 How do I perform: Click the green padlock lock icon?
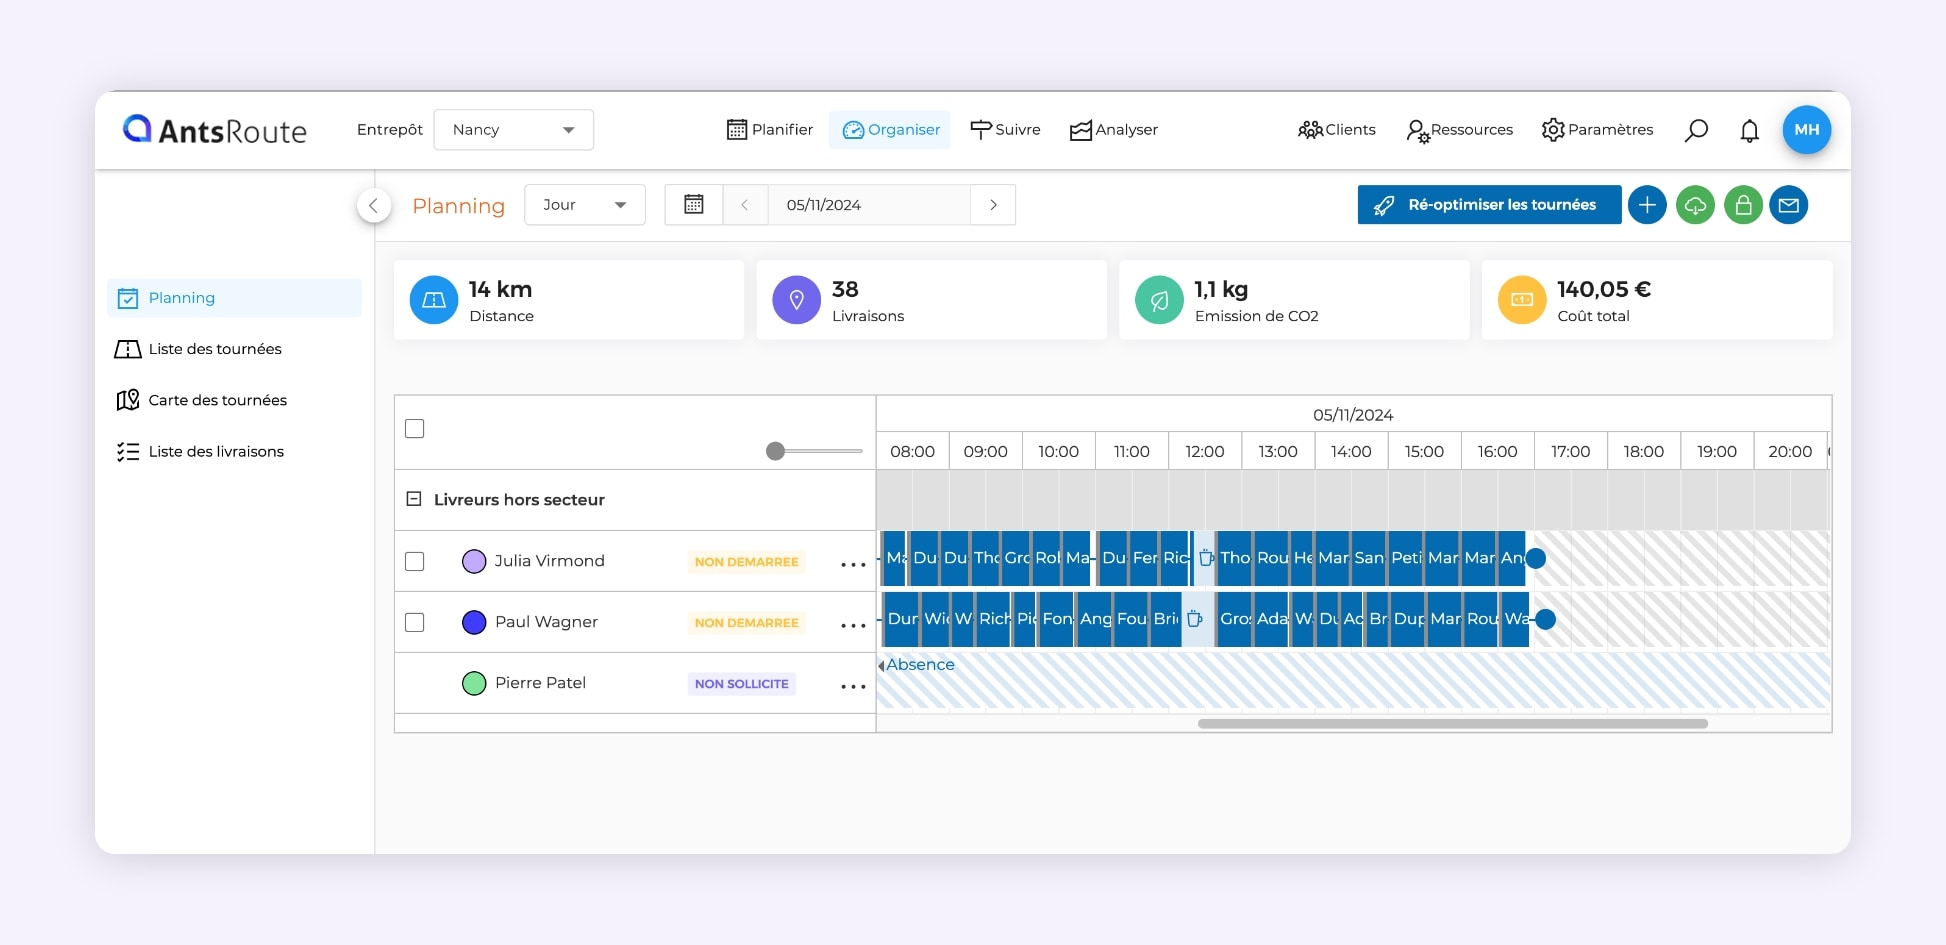click(x=1743, y=205)
